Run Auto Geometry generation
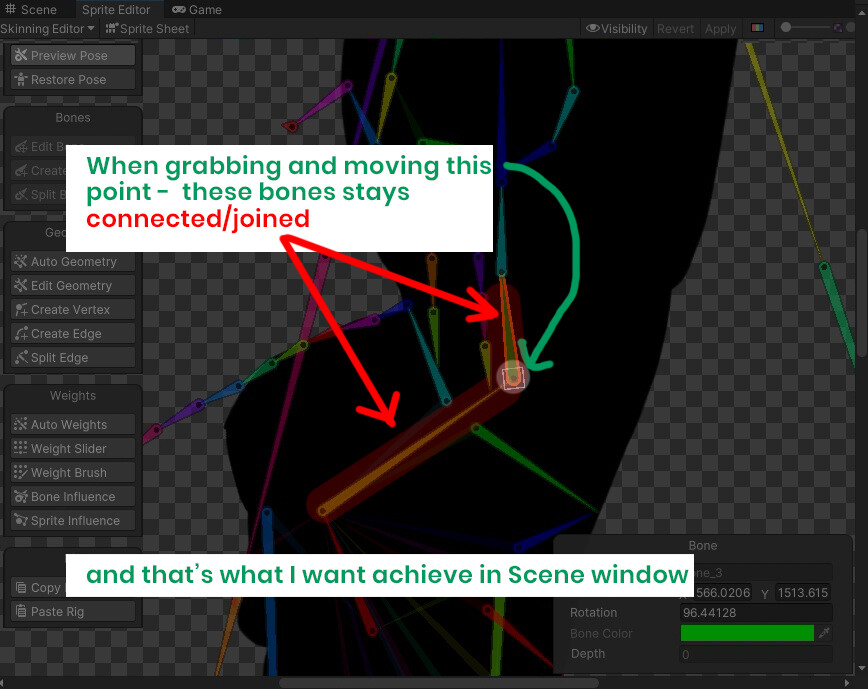868x689 pixels. tap(71, 261)
